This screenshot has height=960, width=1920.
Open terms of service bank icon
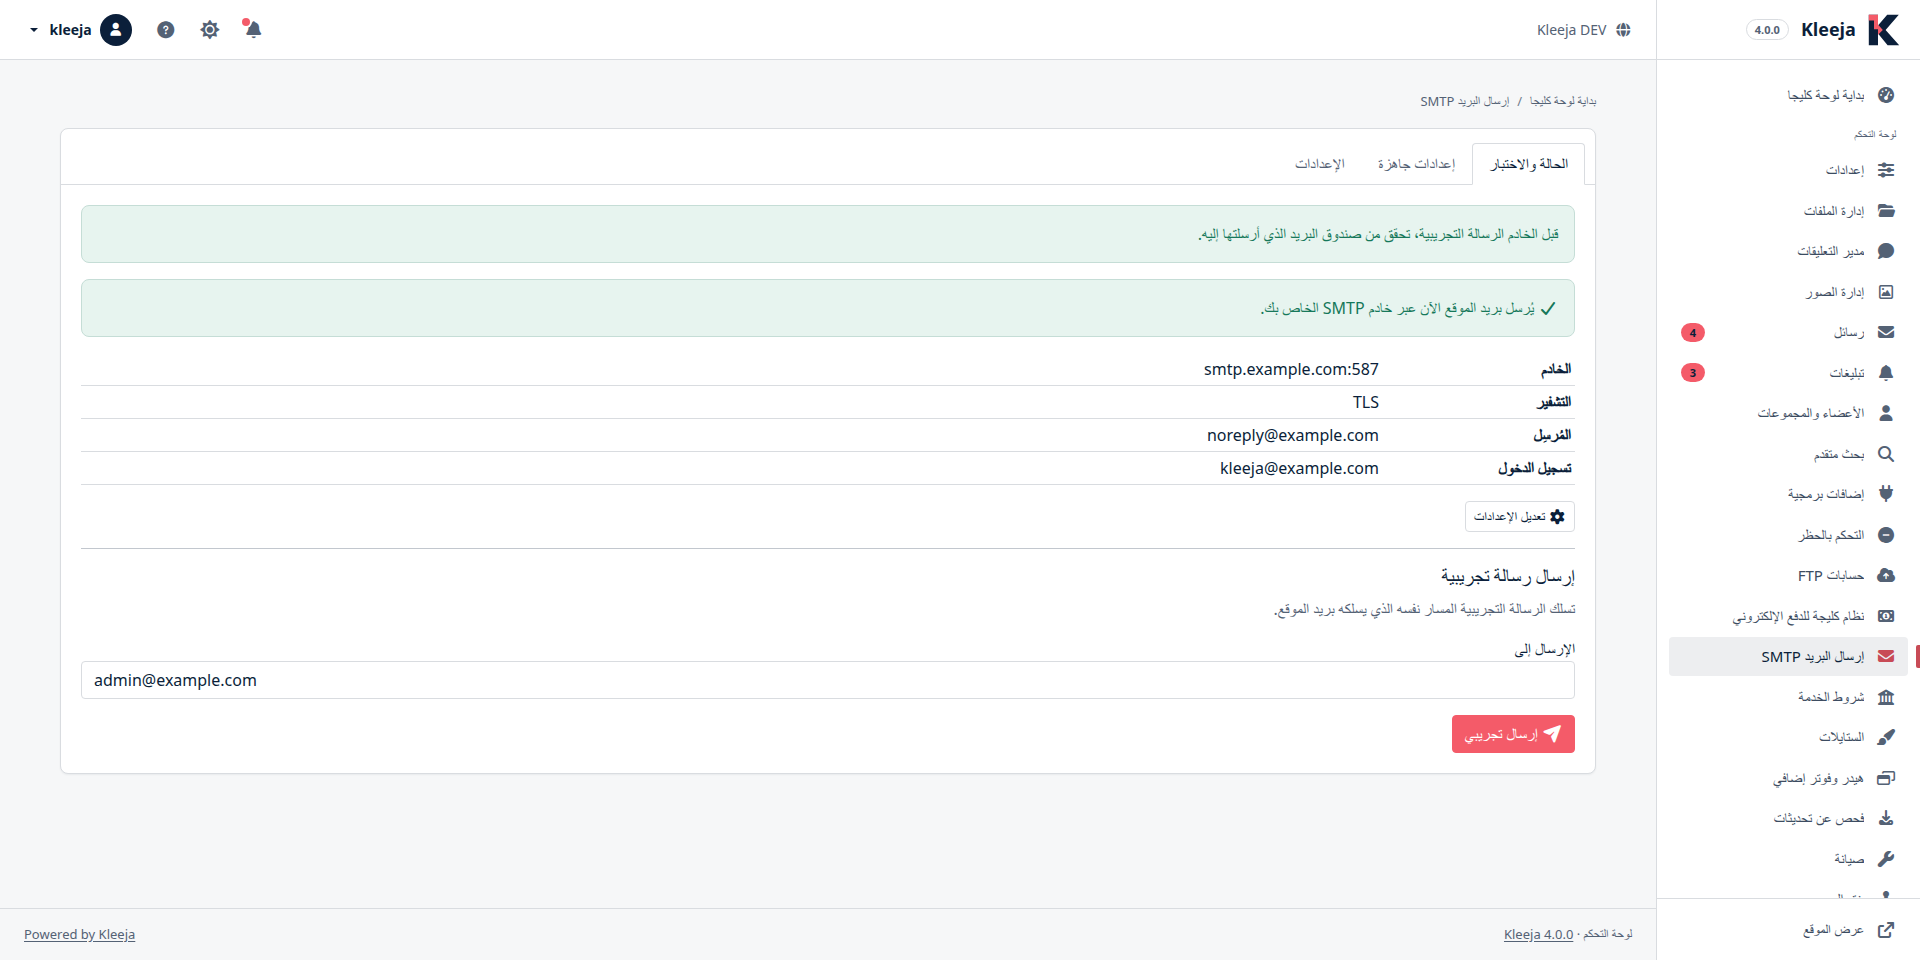tap(1886, 697)
